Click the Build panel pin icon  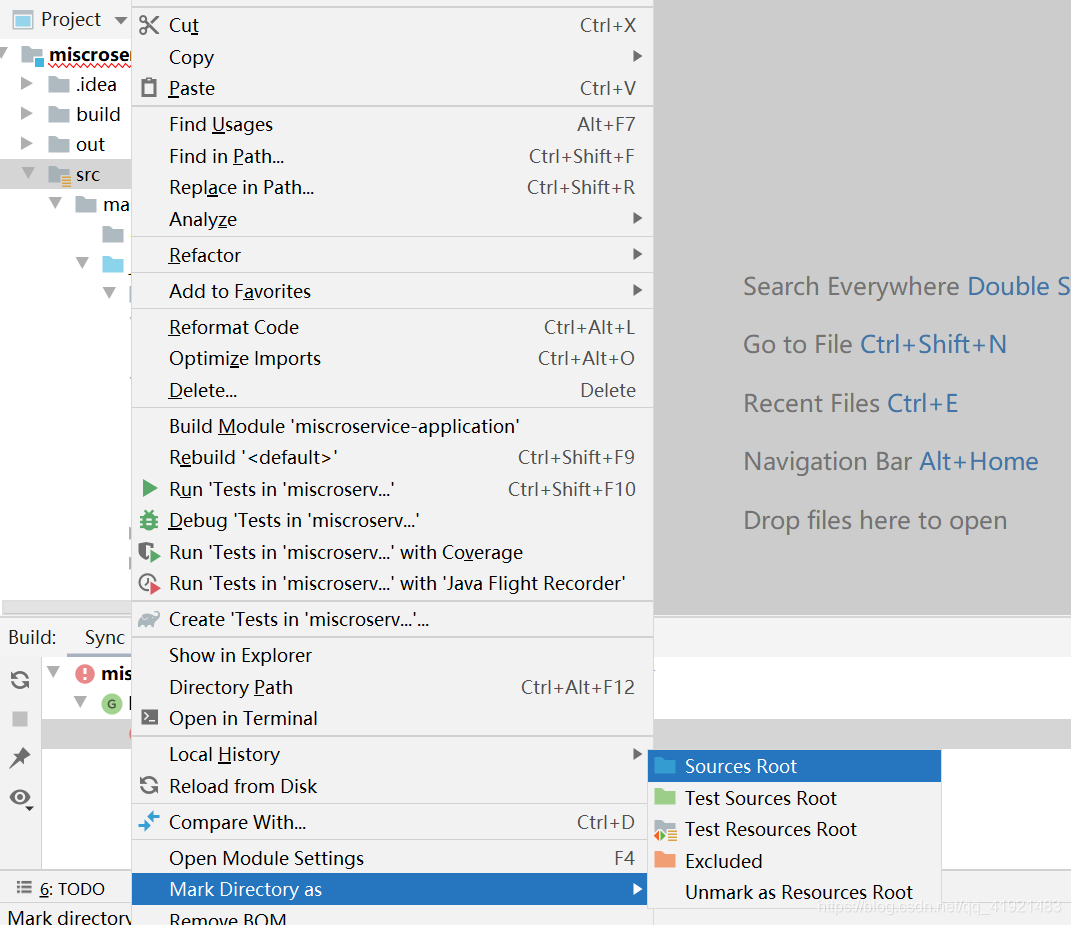click(x=20, y=757)
